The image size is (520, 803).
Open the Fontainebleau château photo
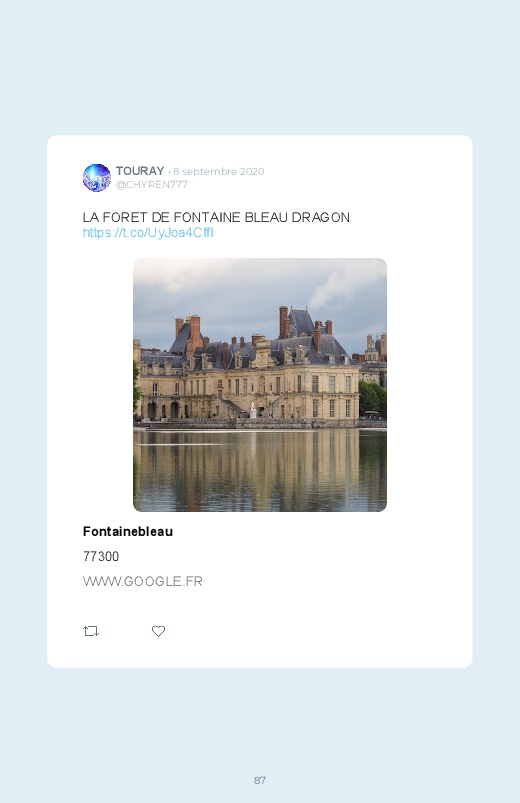(260, 385)
